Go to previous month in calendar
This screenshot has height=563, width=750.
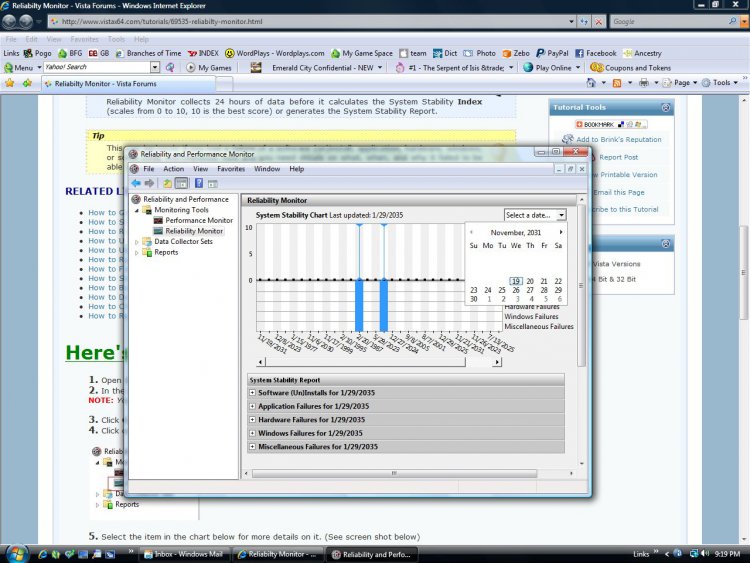pyautogui.click(x=472, y=232)
